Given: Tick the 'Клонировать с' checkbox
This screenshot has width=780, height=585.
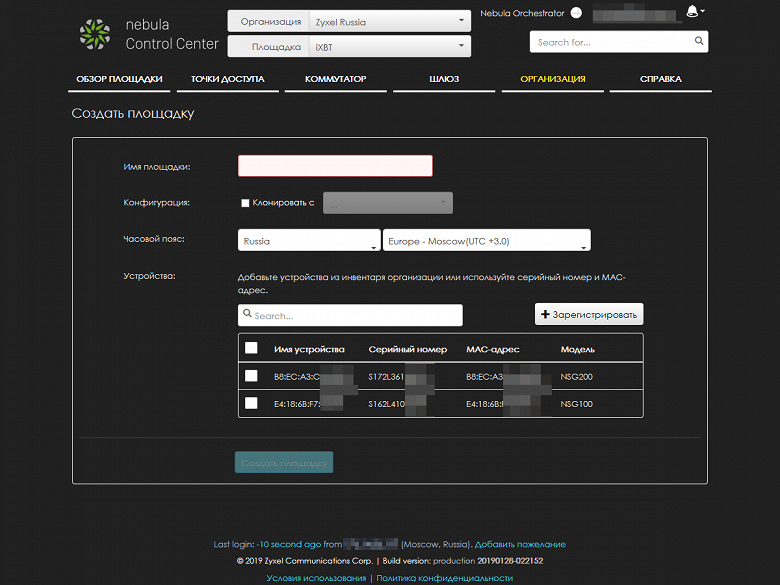Looking at the screenshot, I should (x=245, y=203).
